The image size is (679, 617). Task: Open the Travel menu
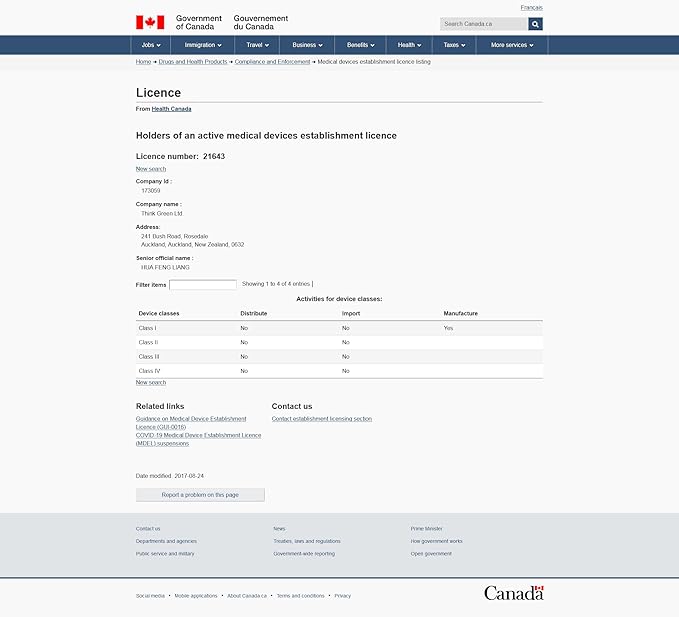click(259, 45)
